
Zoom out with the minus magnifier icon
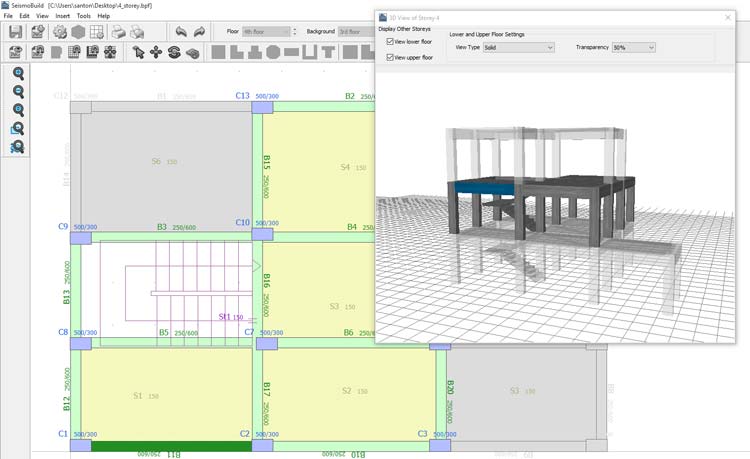tap(18, 91)
